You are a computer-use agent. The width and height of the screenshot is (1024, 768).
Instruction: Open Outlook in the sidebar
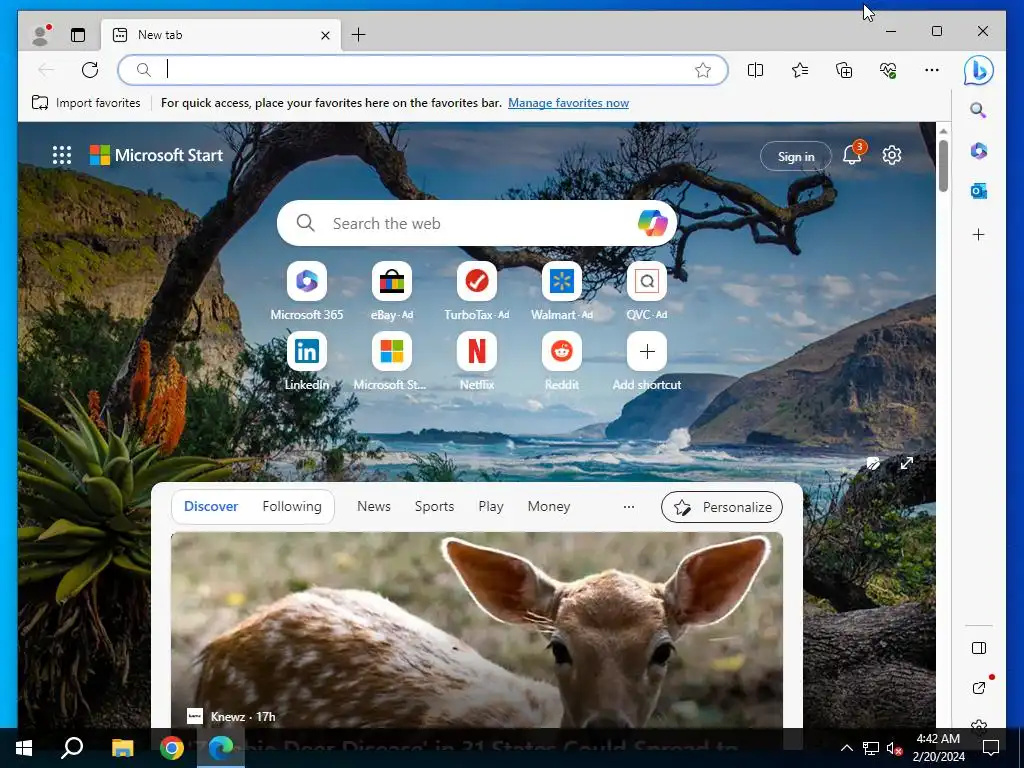tap(978, 191)
